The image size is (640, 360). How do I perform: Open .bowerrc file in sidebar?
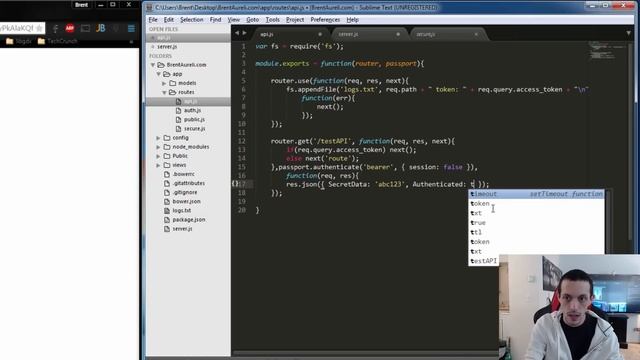coord(183,174)
